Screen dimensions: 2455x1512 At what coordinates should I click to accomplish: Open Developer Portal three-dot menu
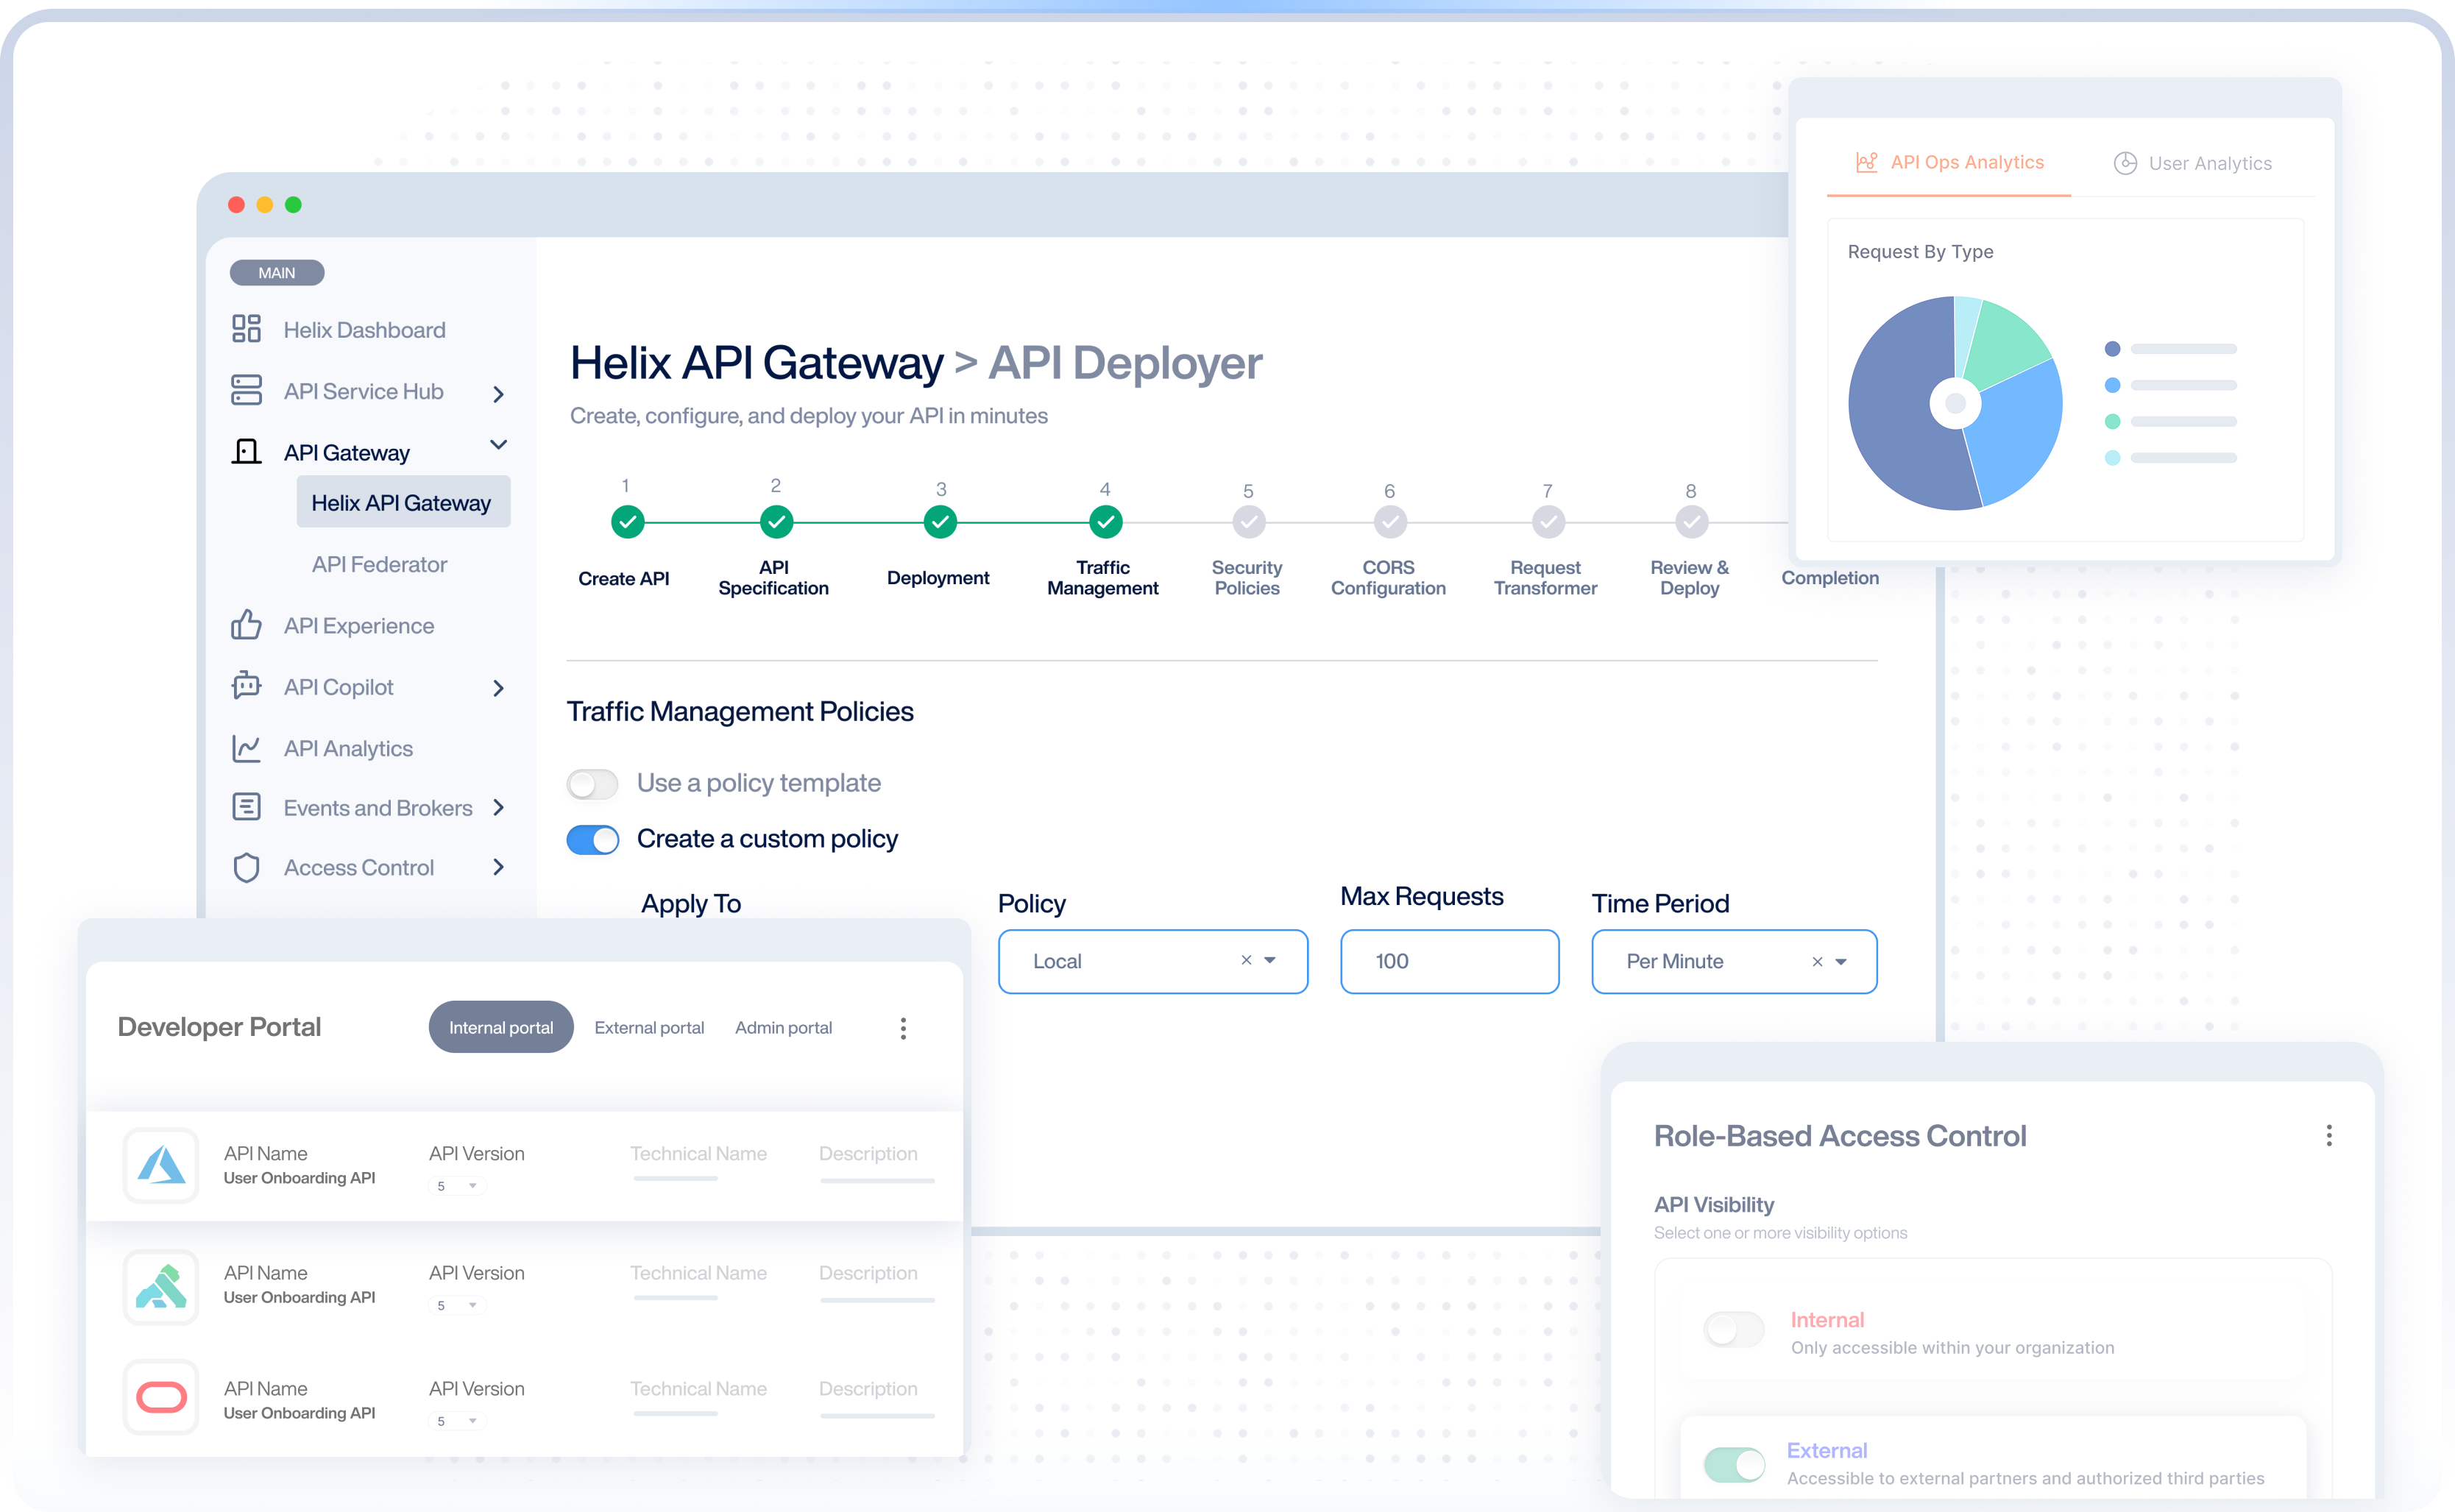tap(903, 1028)
